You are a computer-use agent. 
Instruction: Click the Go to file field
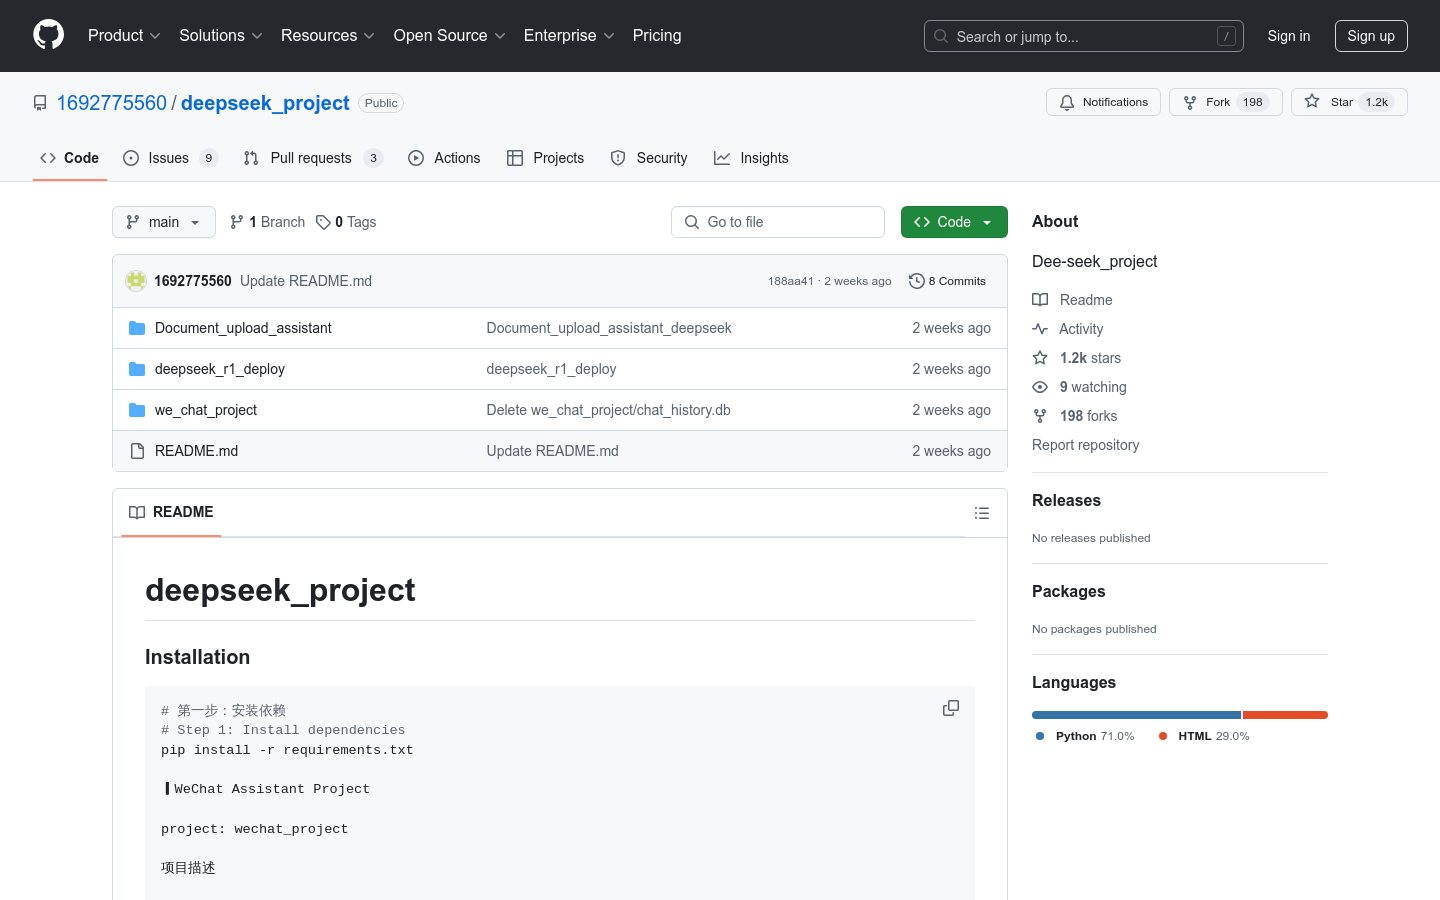coord(778,222)
